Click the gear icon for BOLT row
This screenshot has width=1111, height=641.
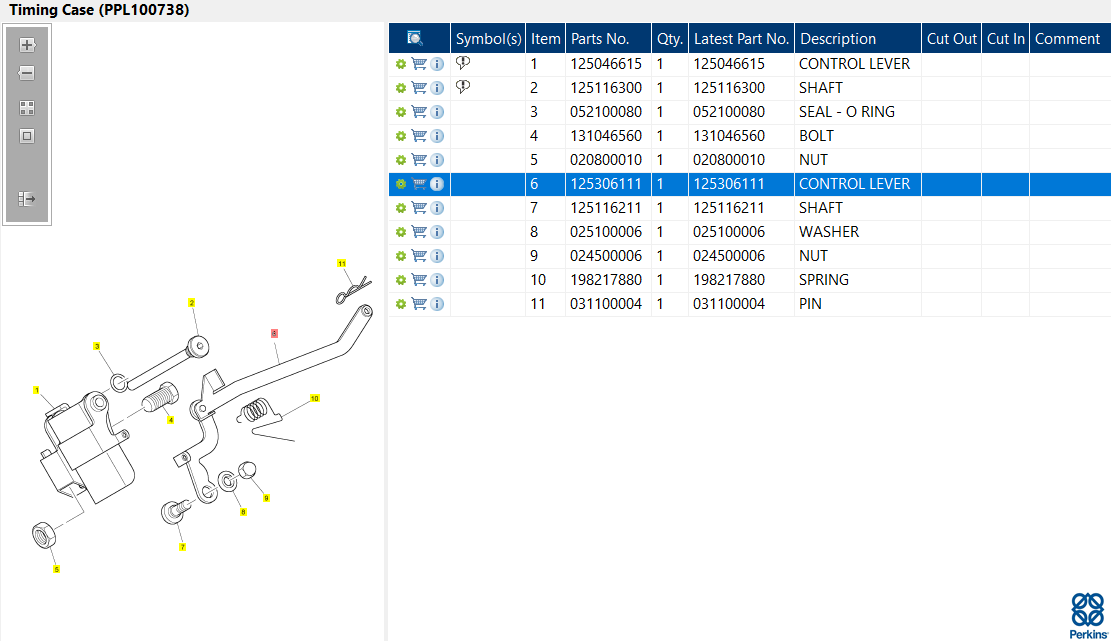[401, 136]
